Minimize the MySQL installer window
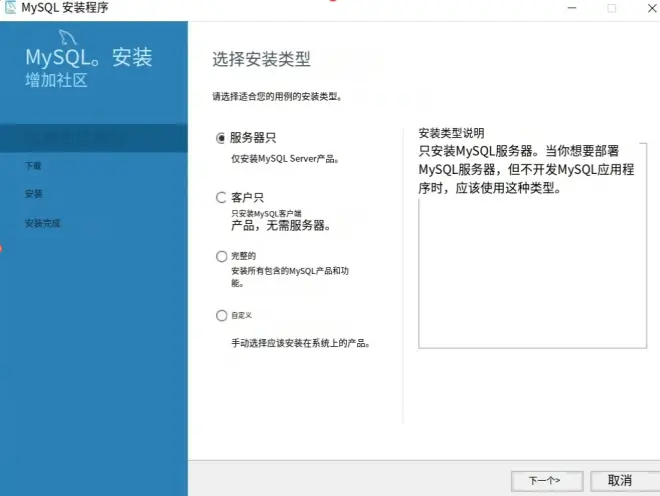 click(572, 8)
